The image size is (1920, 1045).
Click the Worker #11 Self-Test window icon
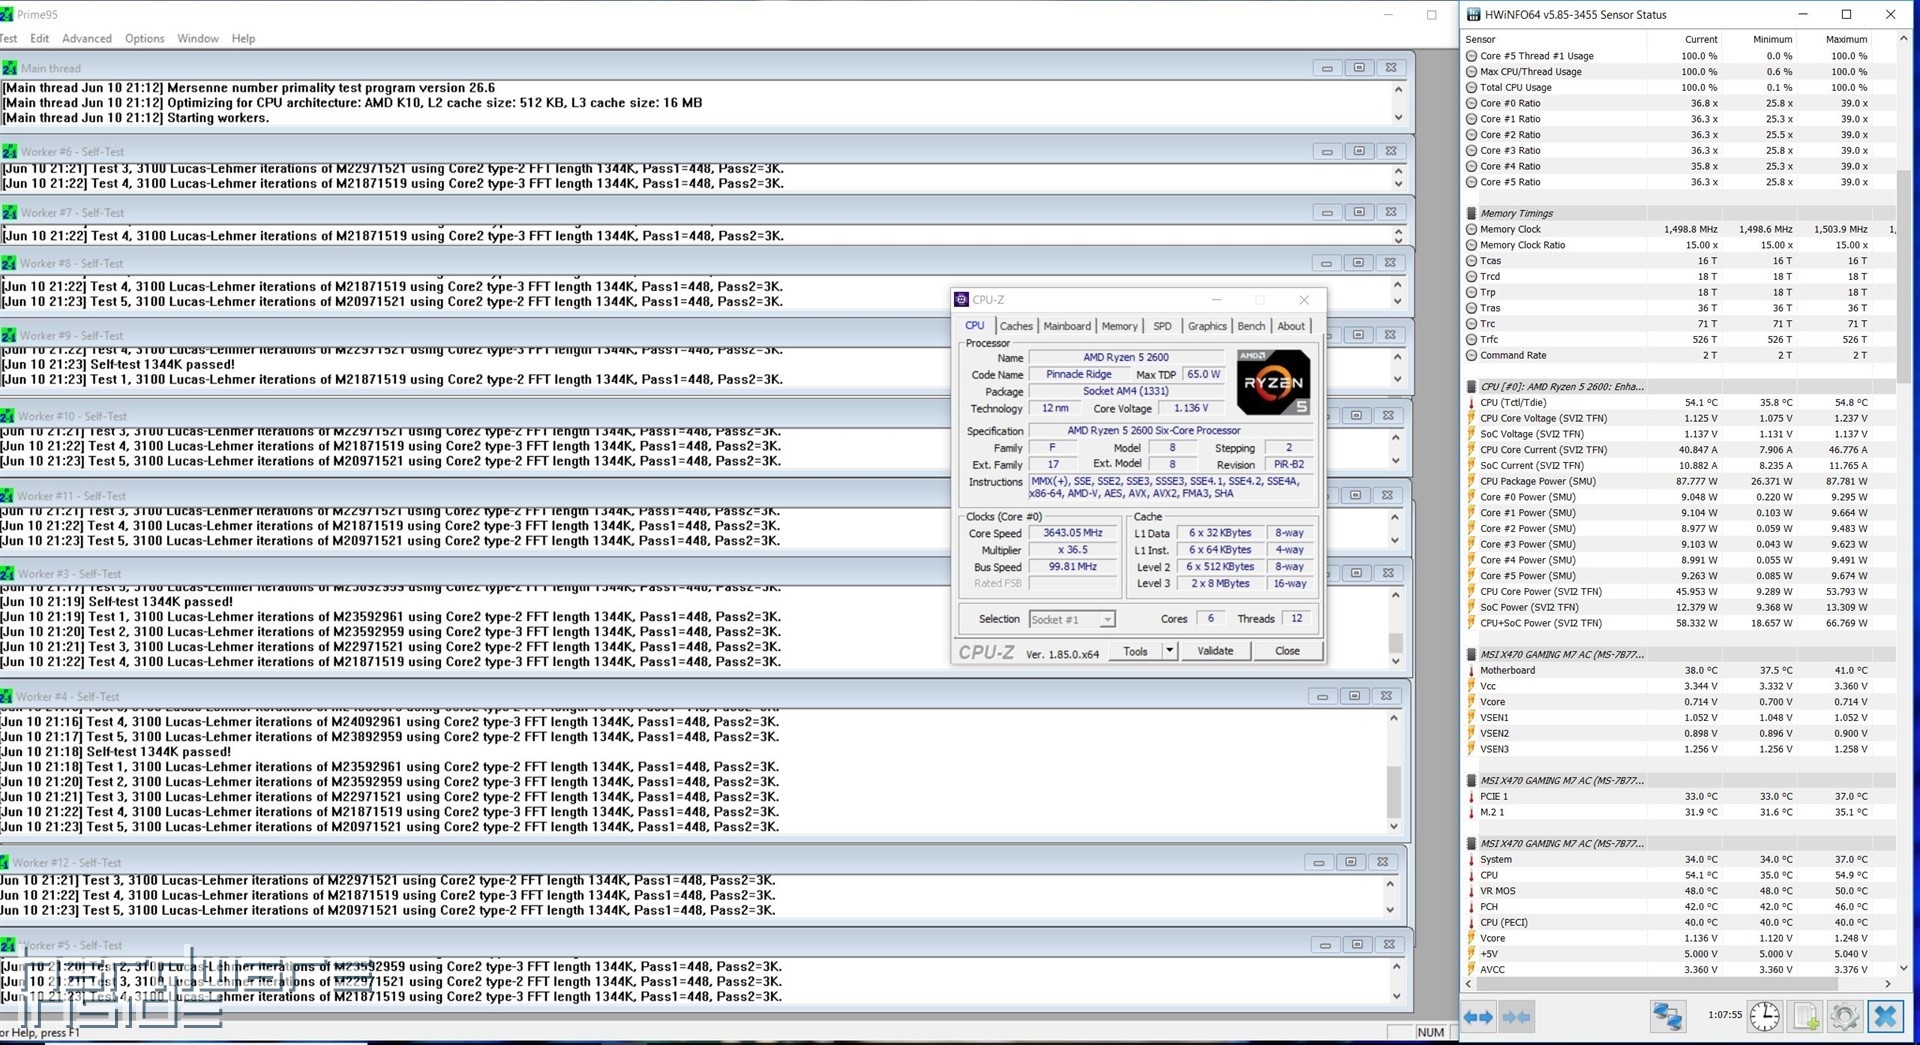[x=7, y=495]
